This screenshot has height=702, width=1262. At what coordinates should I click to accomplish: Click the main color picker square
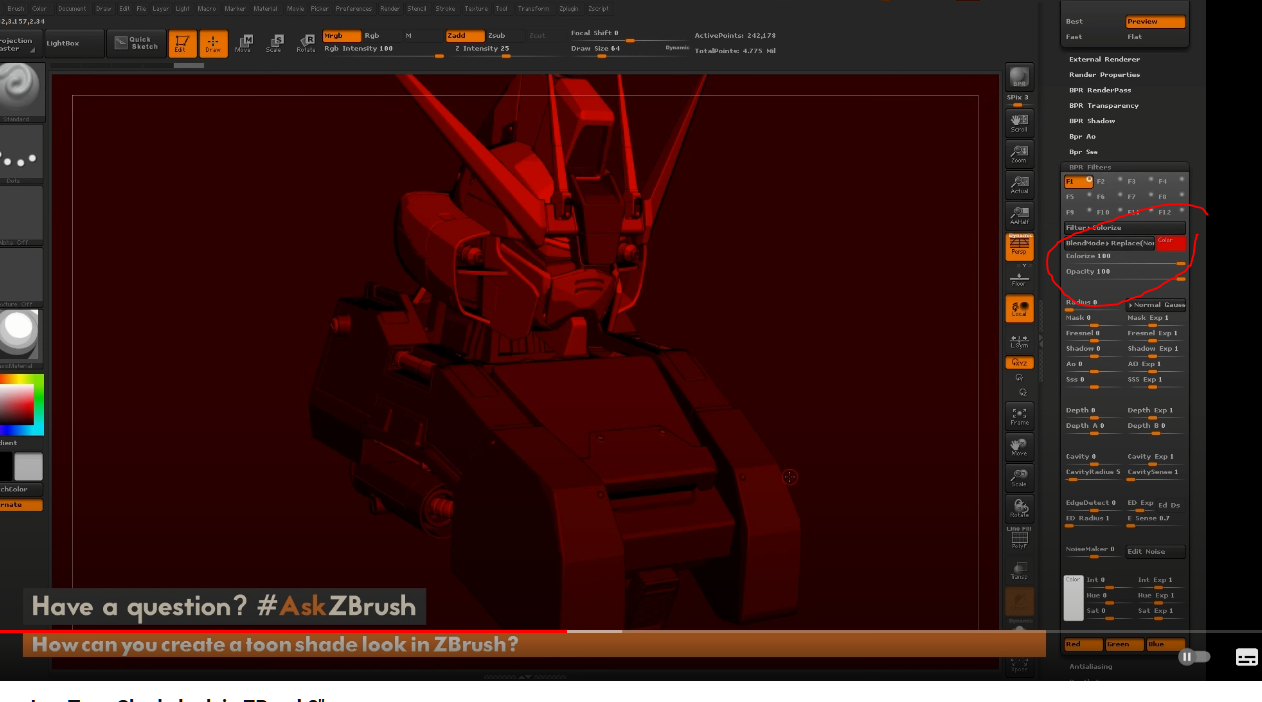point(16,404)
